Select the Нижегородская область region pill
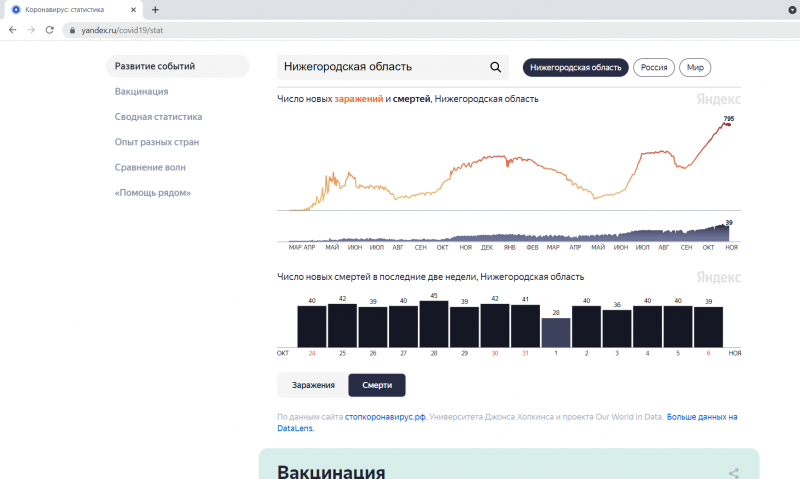The image size is (800, 479). click(x=576, y=67)
